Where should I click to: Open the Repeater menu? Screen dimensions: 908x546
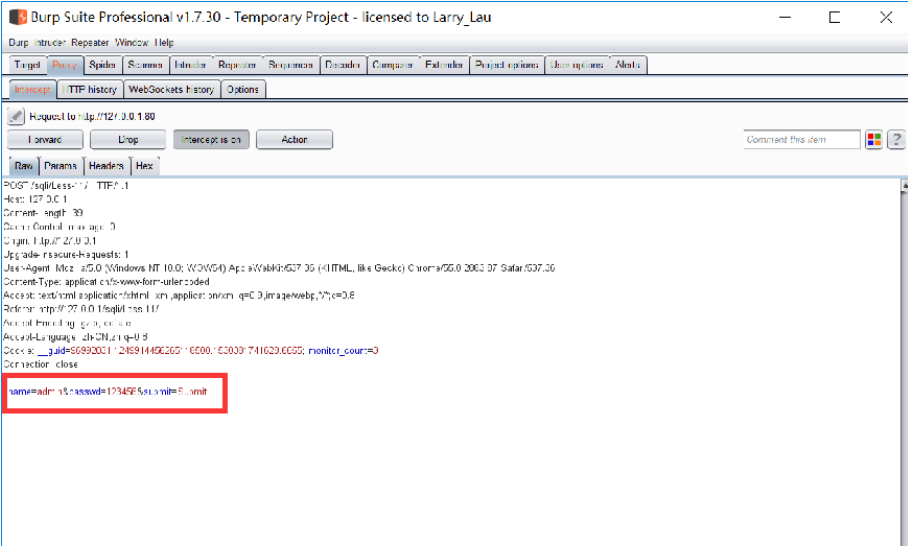pos(90,43)
